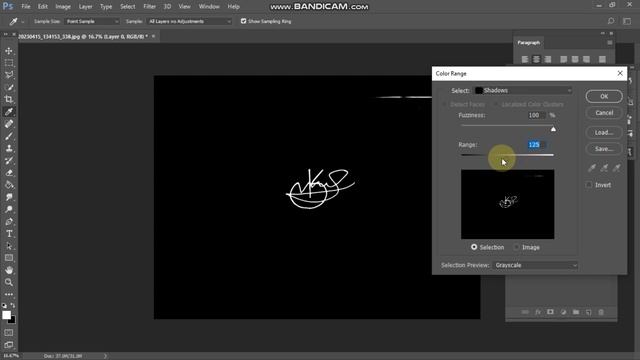The image size is (640, 360).
Task: Open the Edit menu
Action: tap(42, 7)
